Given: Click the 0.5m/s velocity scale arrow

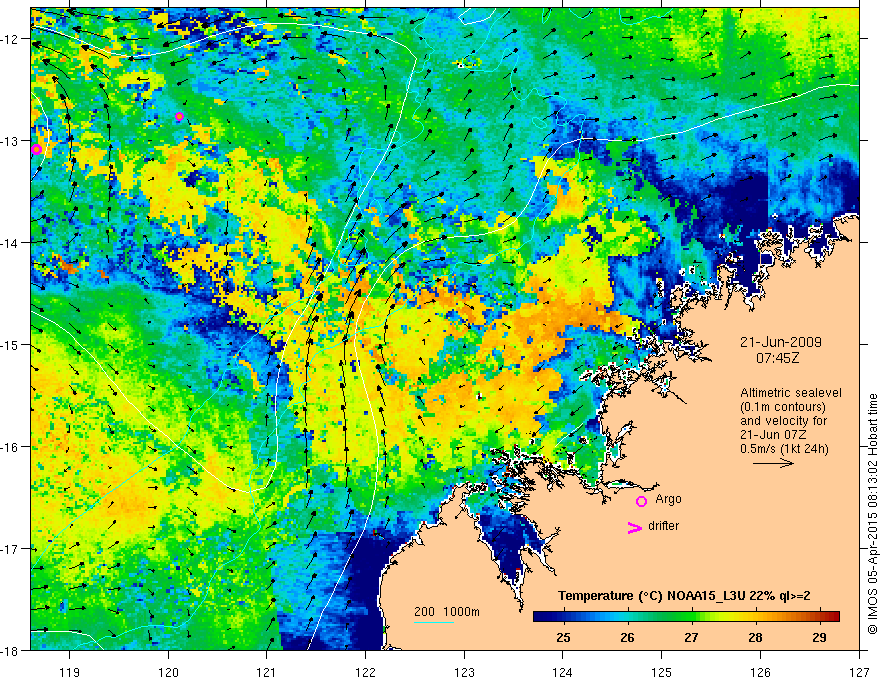Looking at the screenshot, I should point(773,463).
